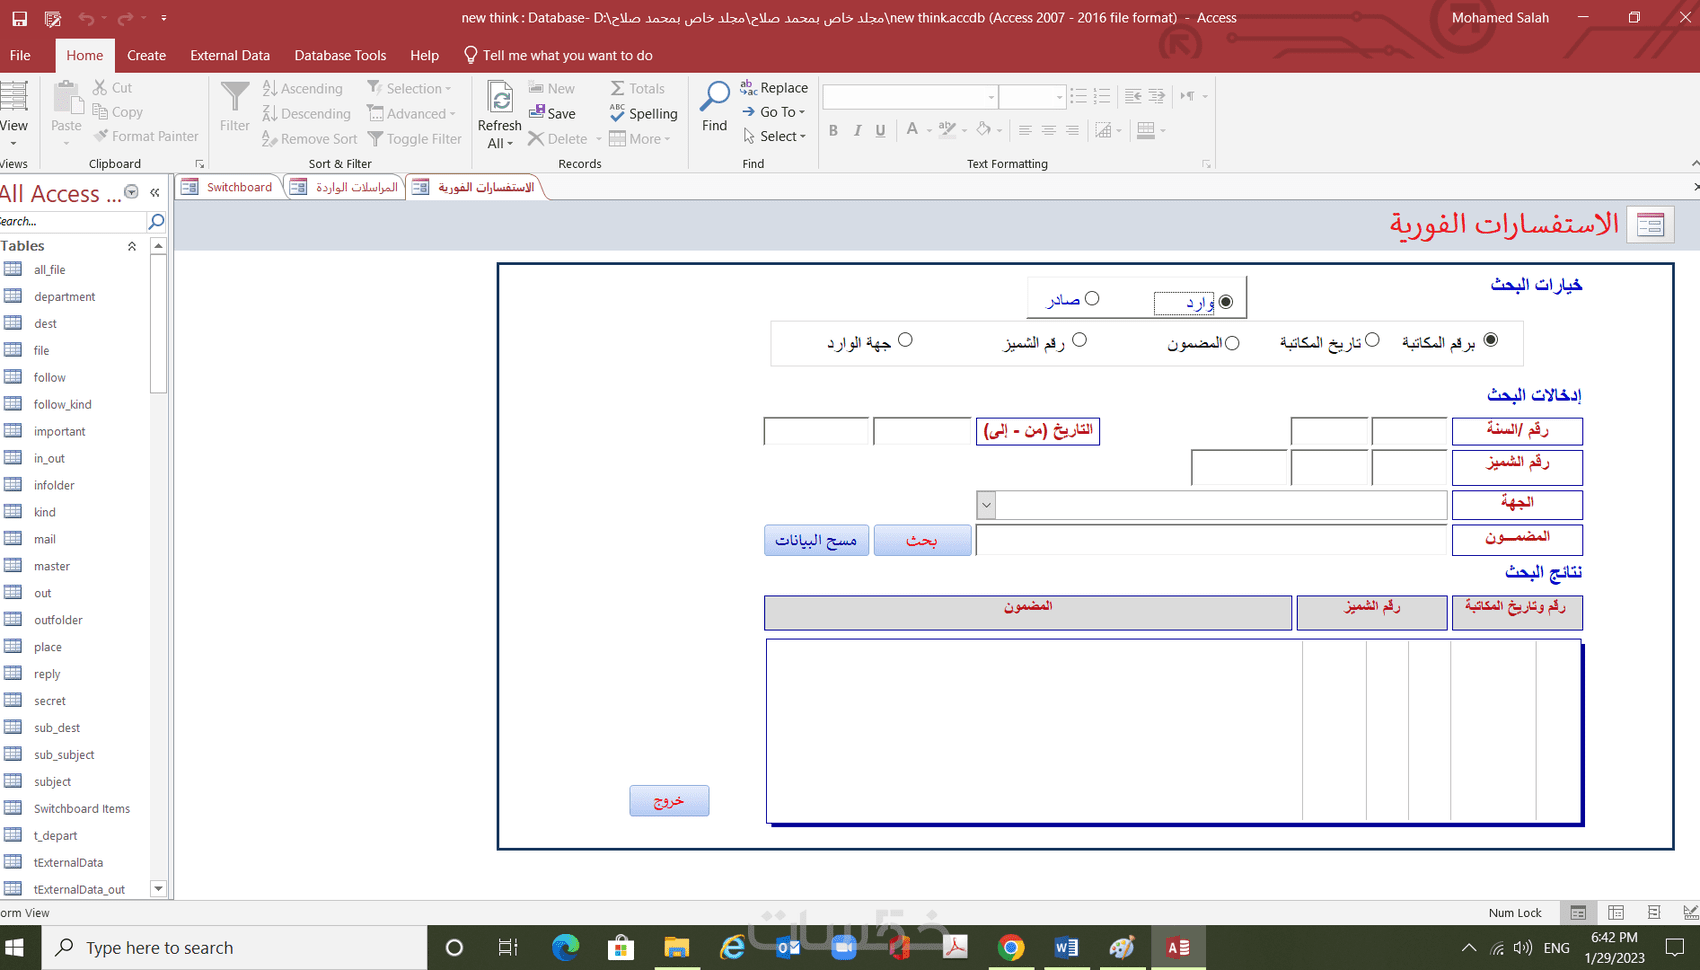Select تاريخ المكاتبة search option
Image resolution: width=1700 pixels, height=970 pixels.
1372,340
